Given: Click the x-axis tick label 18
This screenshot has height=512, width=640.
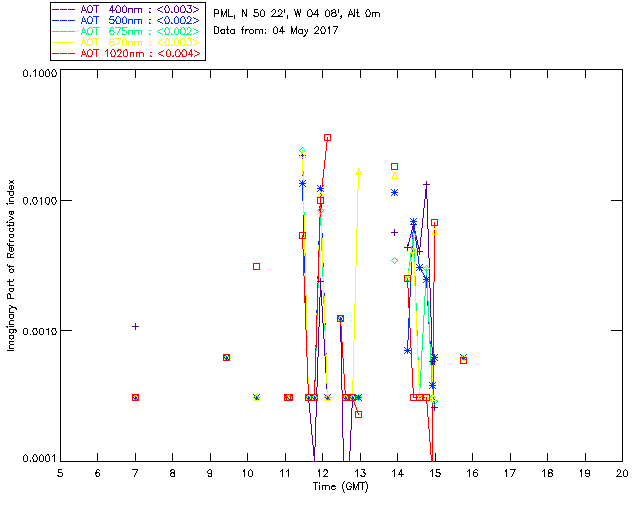Looking at the screenshot, I should click(x=548, y=473).
